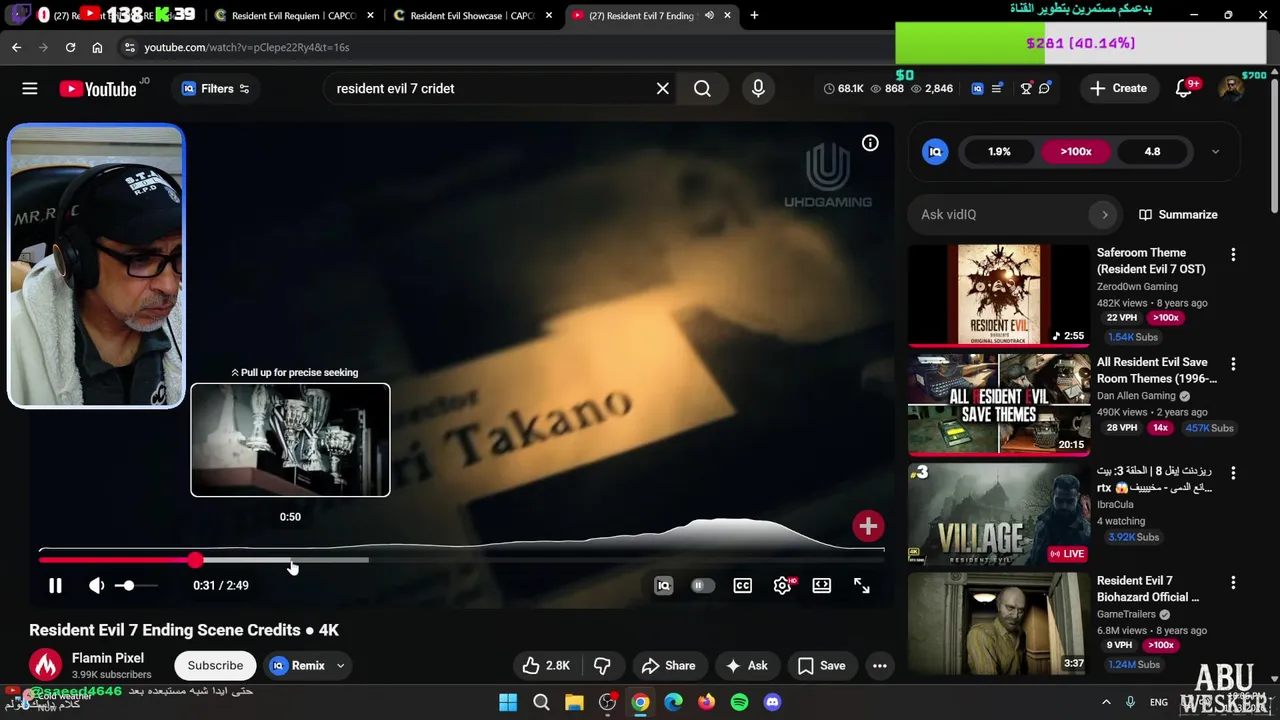This screenshot has width=1280, height=720.
Task: Open Flamin Pixel channel avatar
Action: pos(45,665)
